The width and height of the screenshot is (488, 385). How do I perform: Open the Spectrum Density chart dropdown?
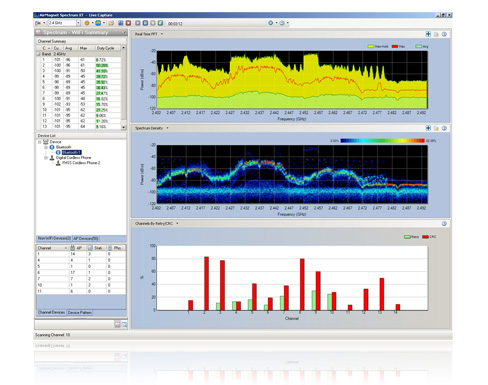coord(167,128)
